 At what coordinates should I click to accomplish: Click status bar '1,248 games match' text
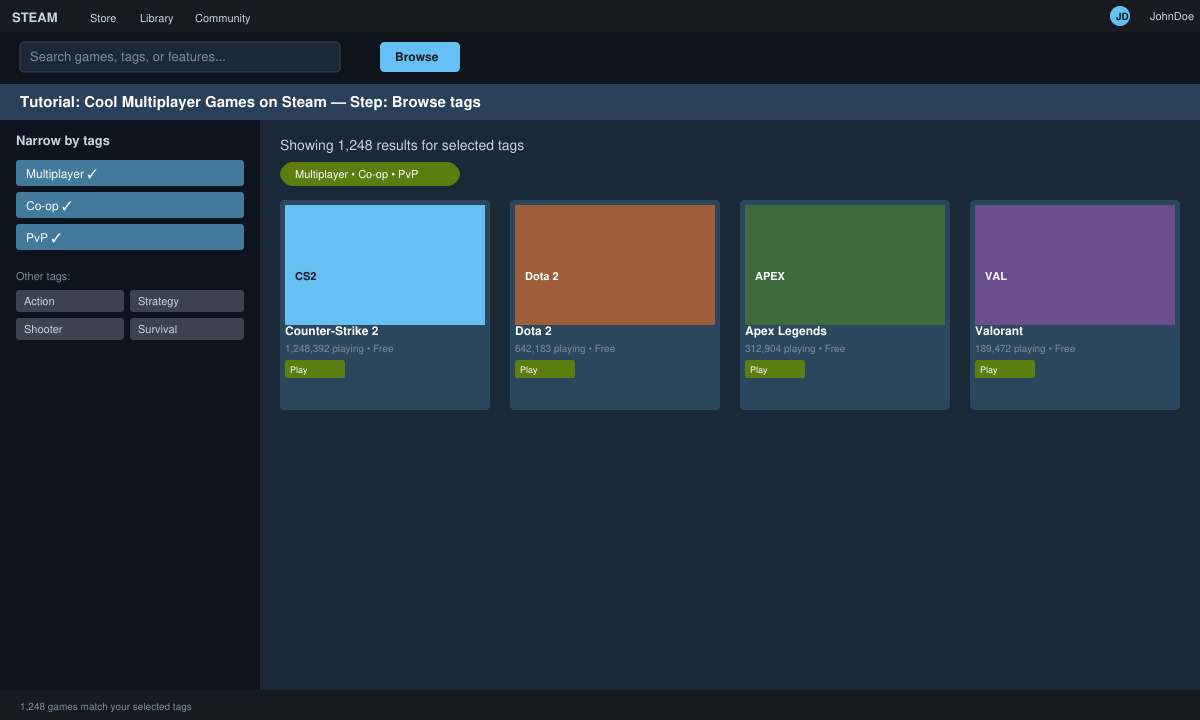point(106,707)
